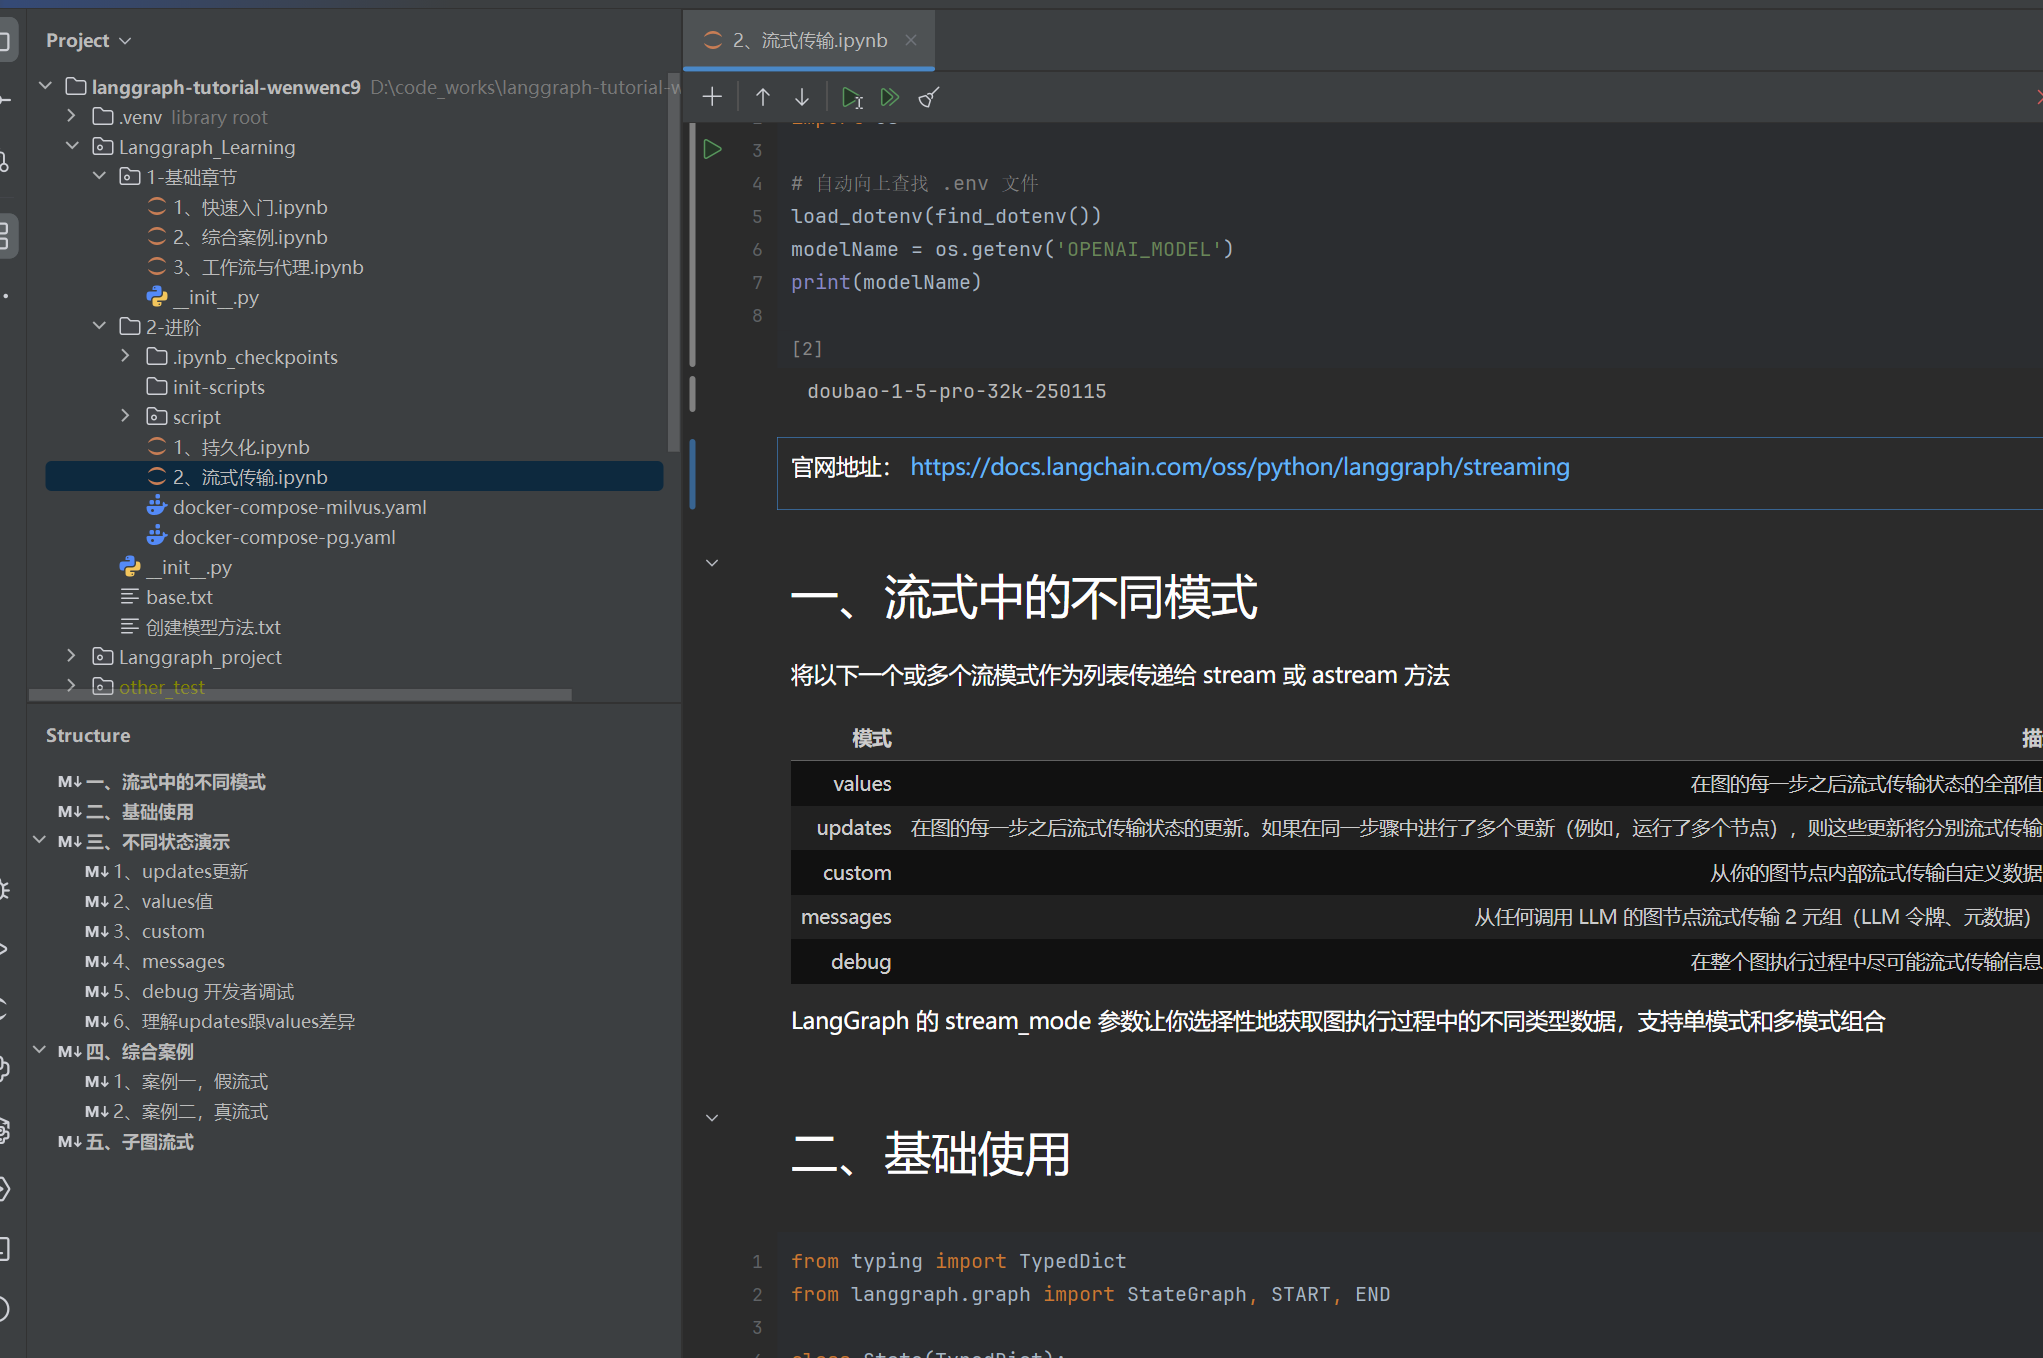Viewport: 2043px width, 1358px height.
Task: Close the 2、流式传输.ipynb tab
Action: pyautogui.click(x=911, y=40)
